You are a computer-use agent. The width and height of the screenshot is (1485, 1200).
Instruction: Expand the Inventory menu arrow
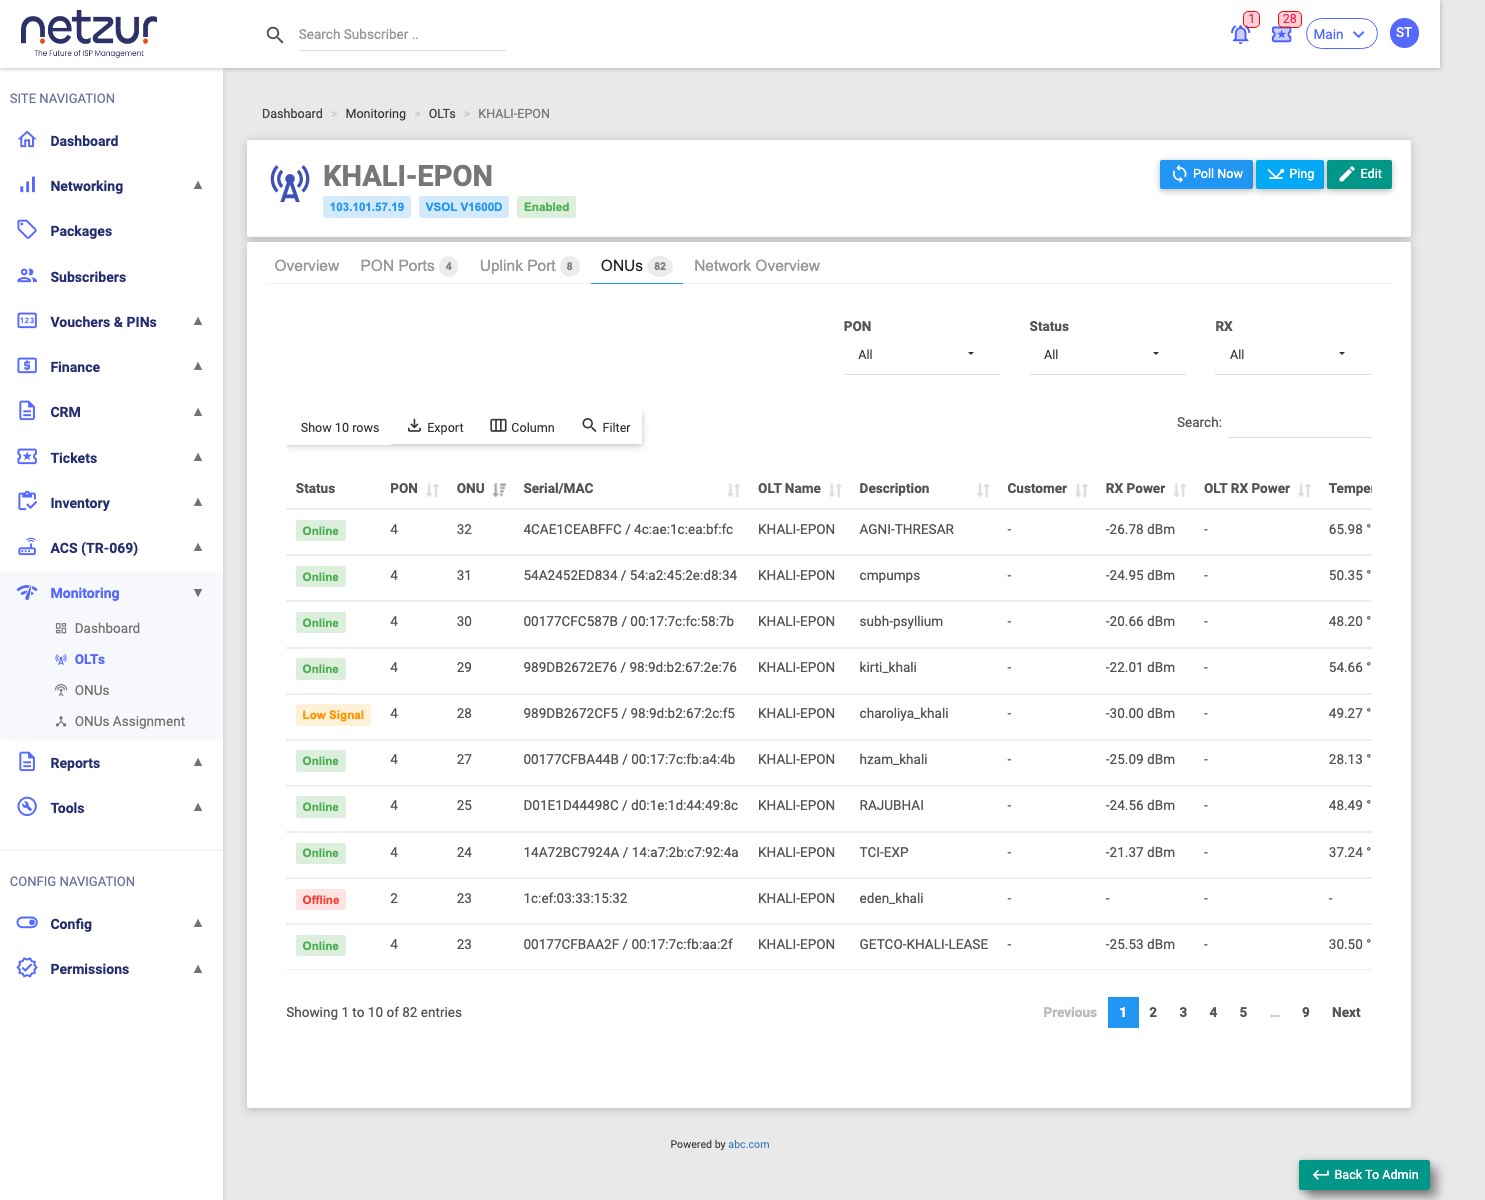[x=198, y=502]
